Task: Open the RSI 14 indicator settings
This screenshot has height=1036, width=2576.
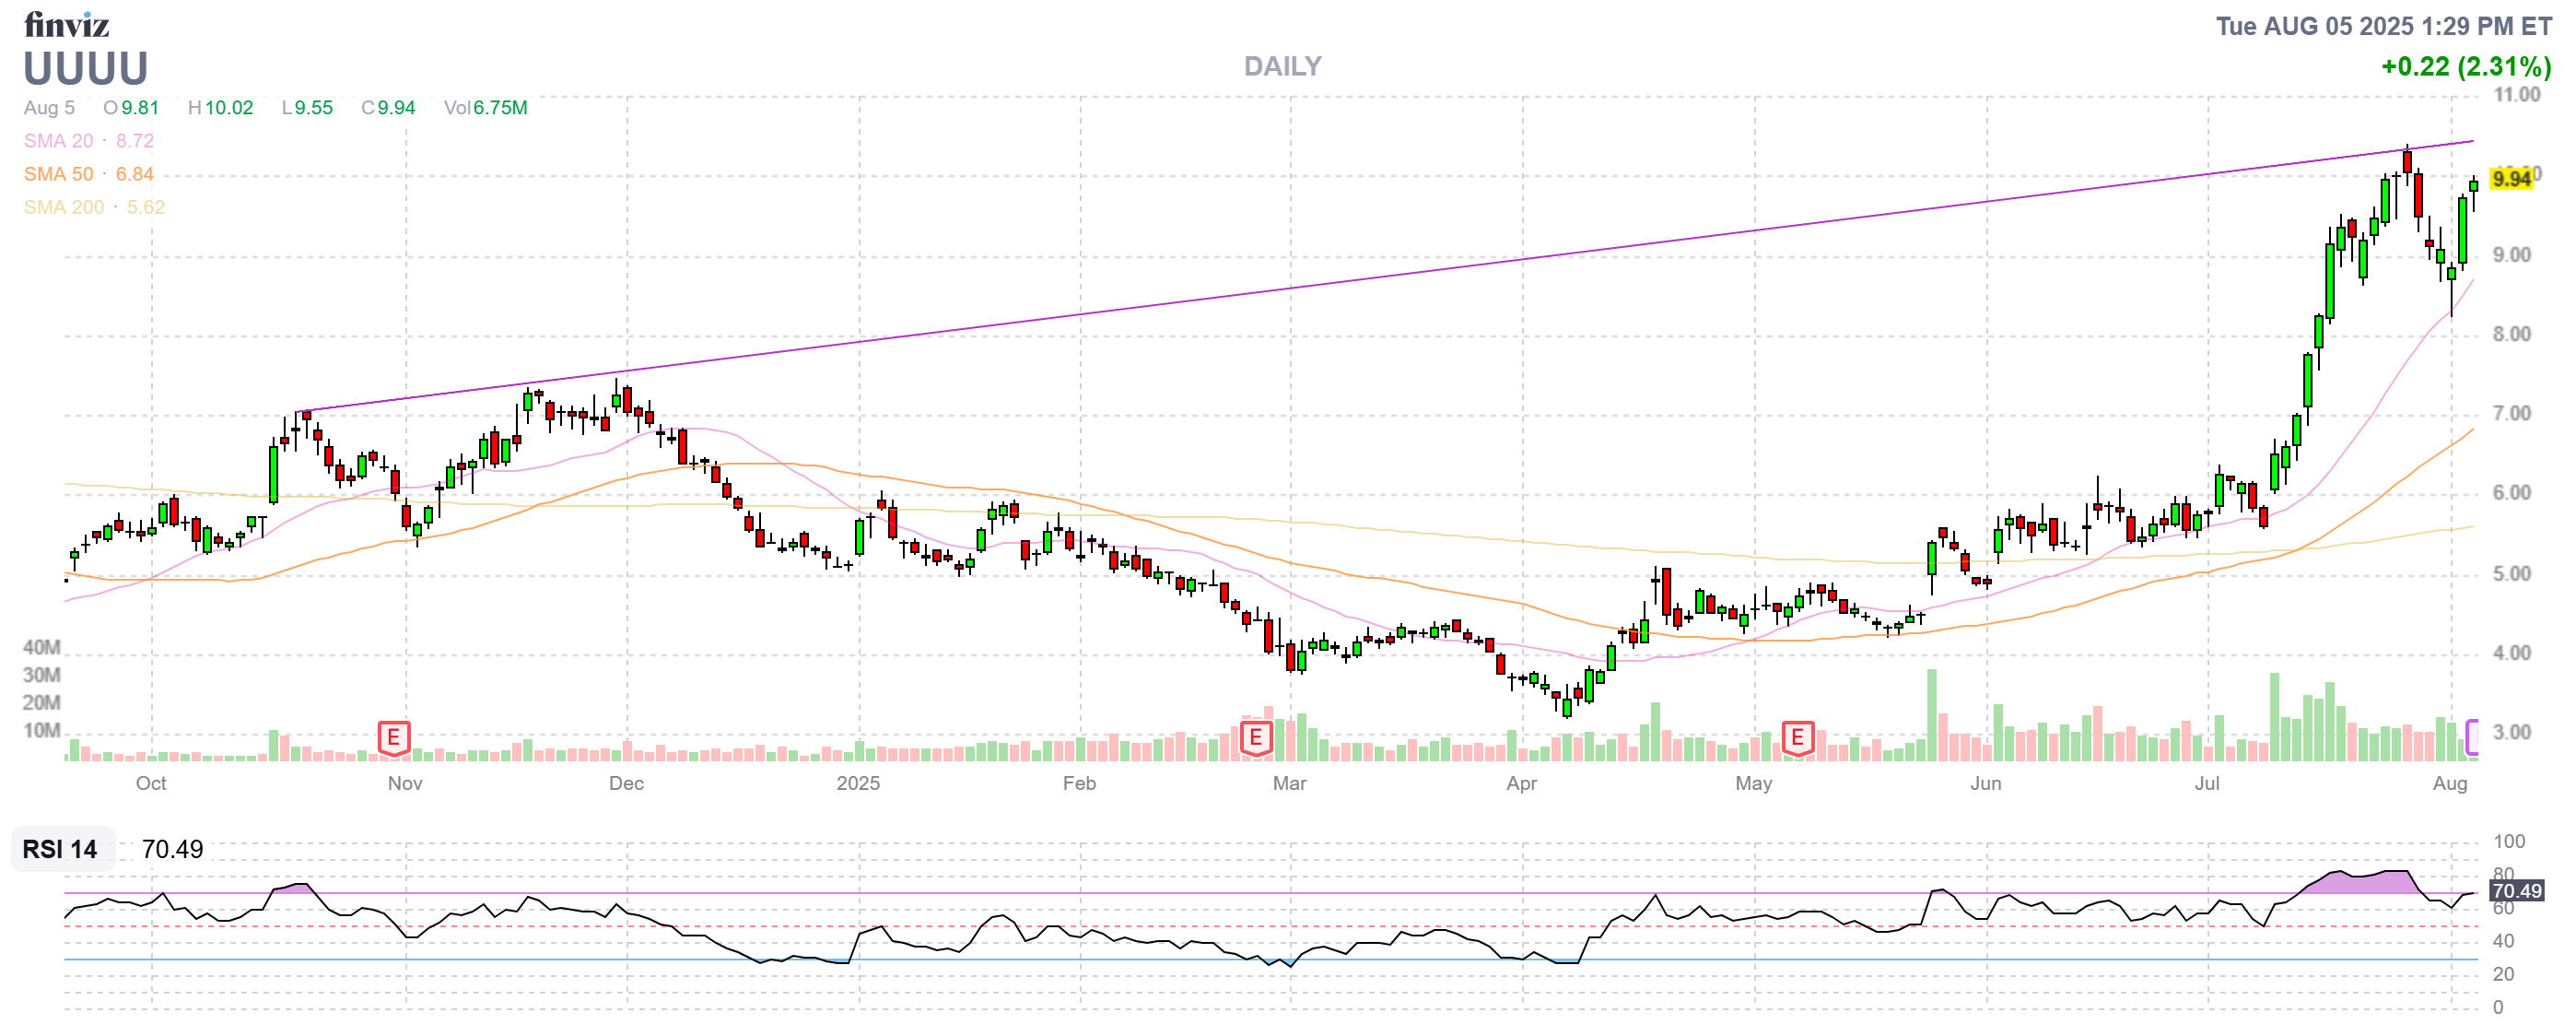Action: point(60,849)
